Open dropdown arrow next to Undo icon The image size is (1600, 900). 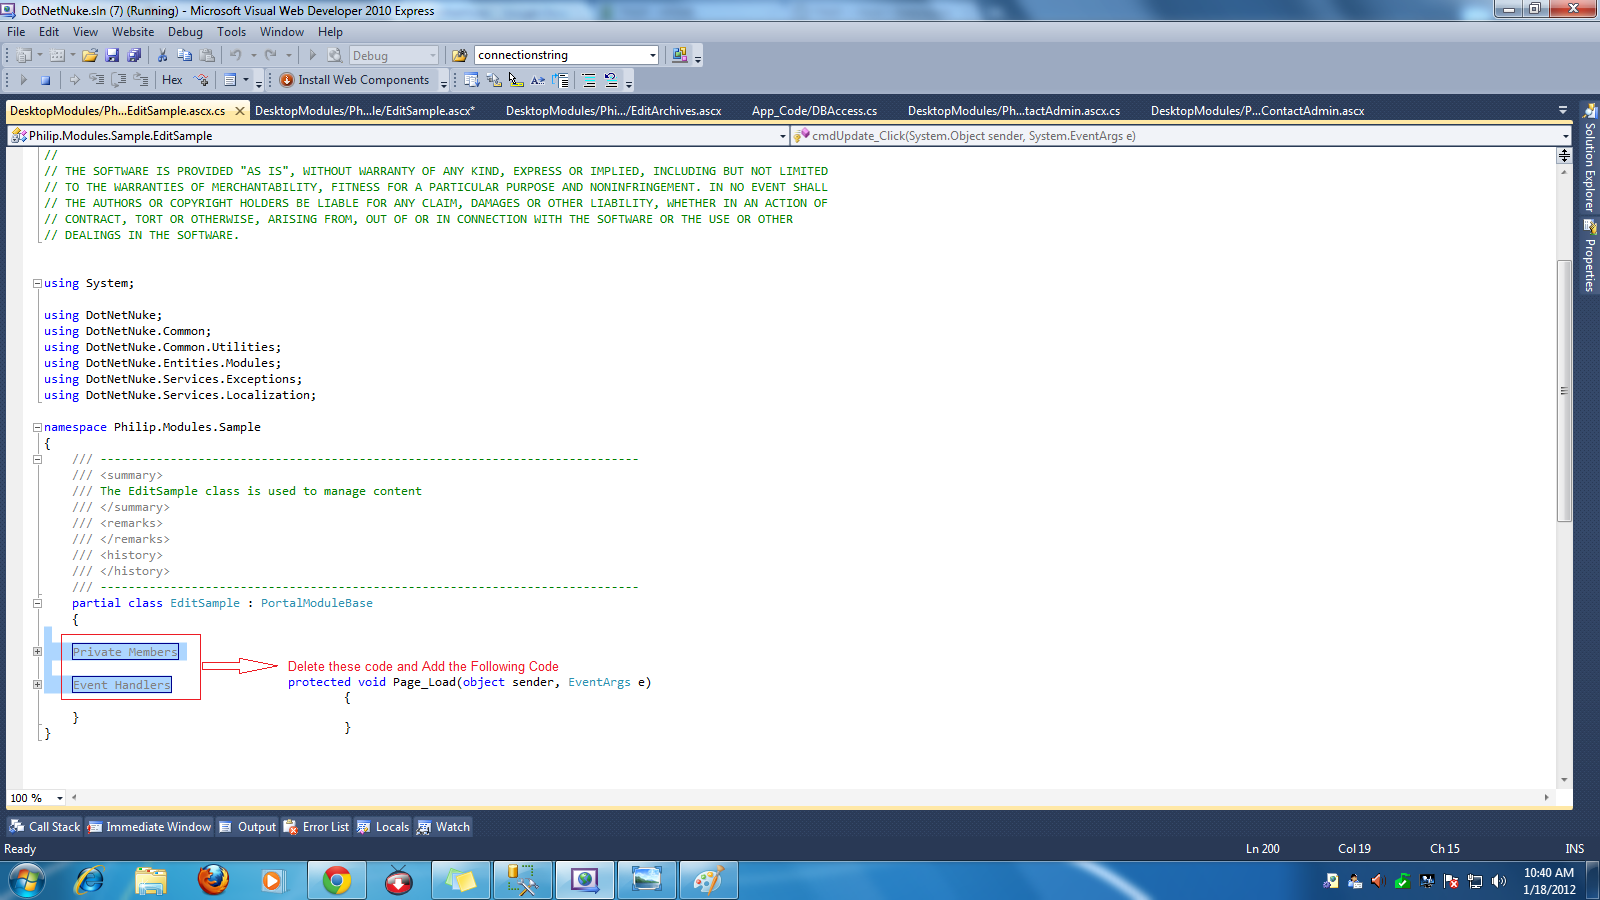(253, 55)
